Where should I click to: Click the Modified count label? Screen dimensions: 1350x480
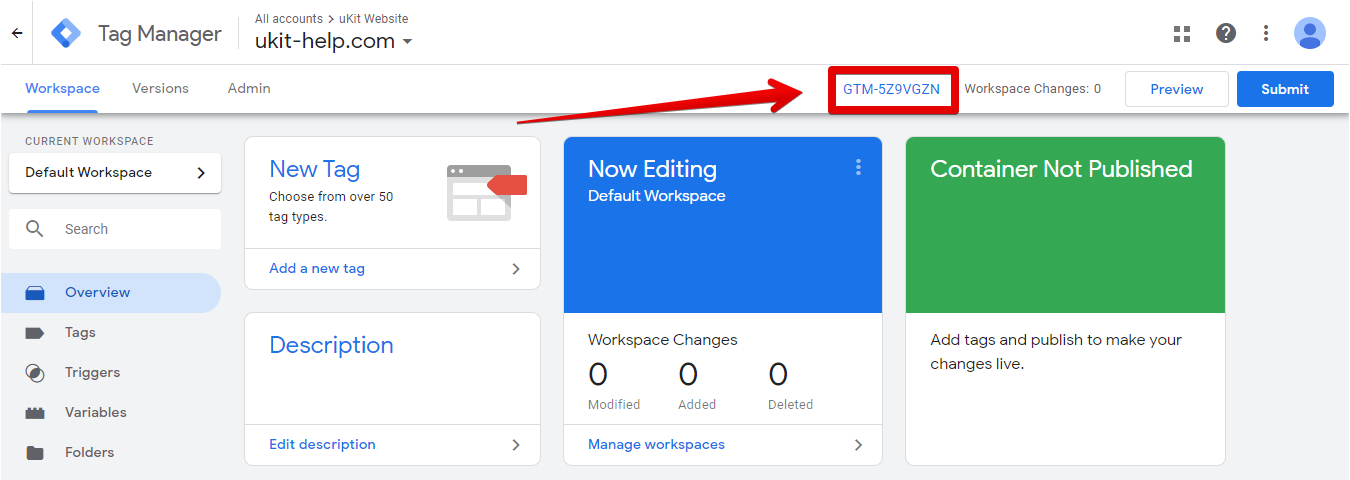(x=614, y=405)
